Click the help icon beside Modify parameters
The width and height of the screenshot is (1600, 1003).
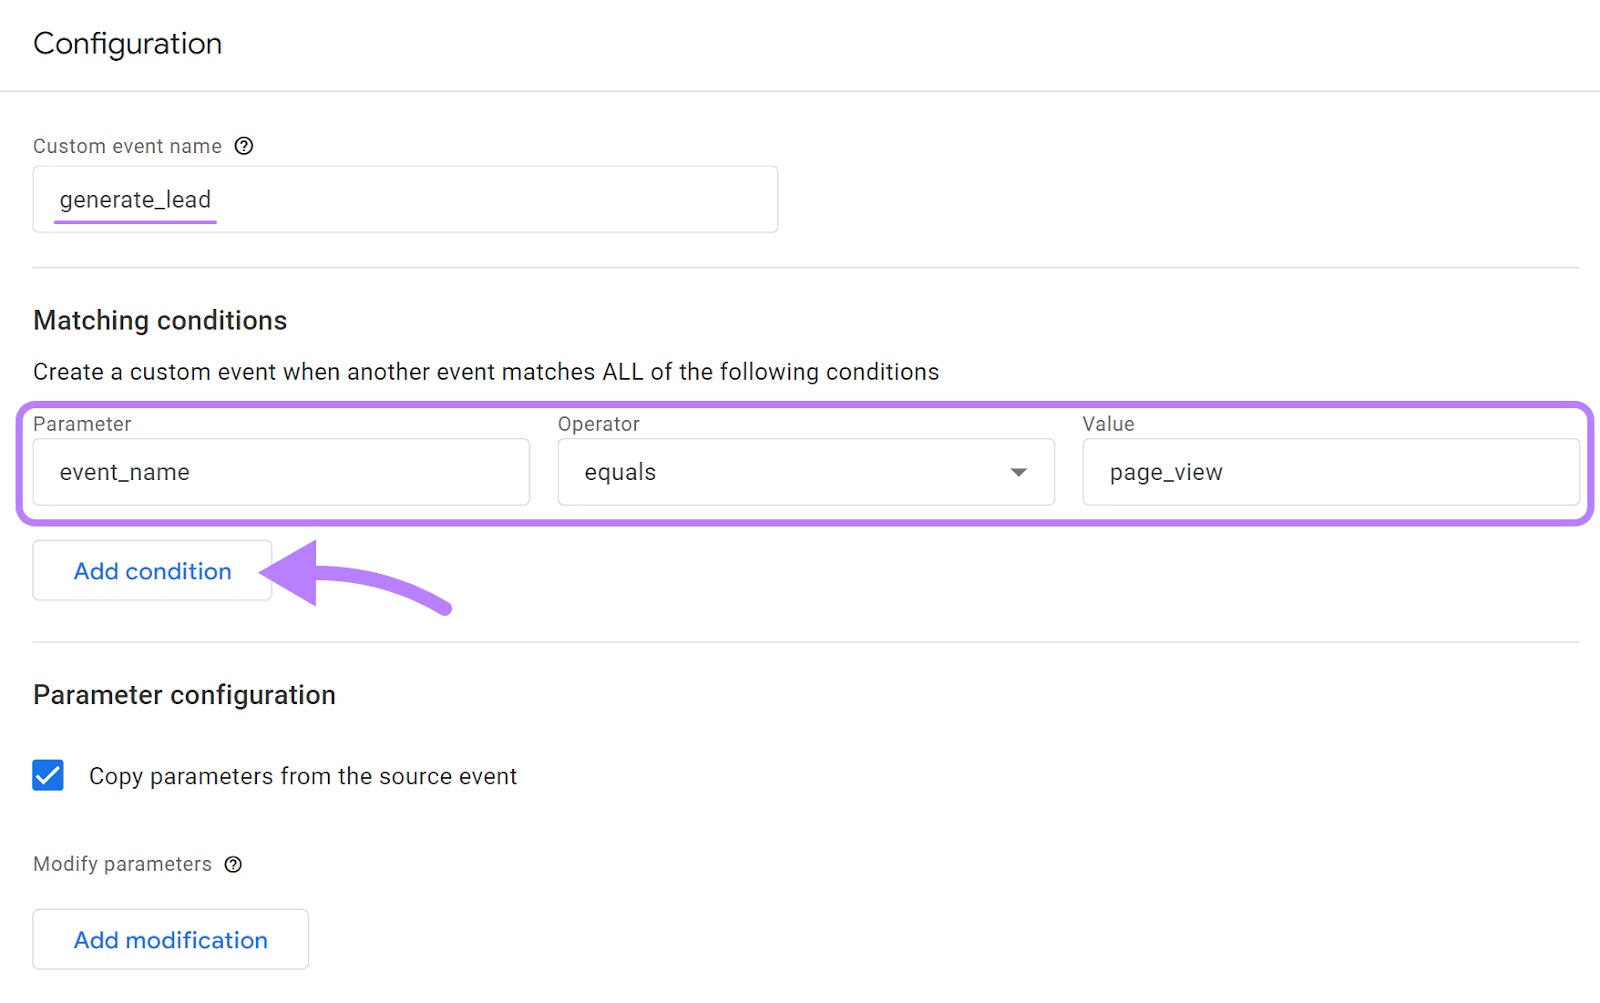pos(233,864)
